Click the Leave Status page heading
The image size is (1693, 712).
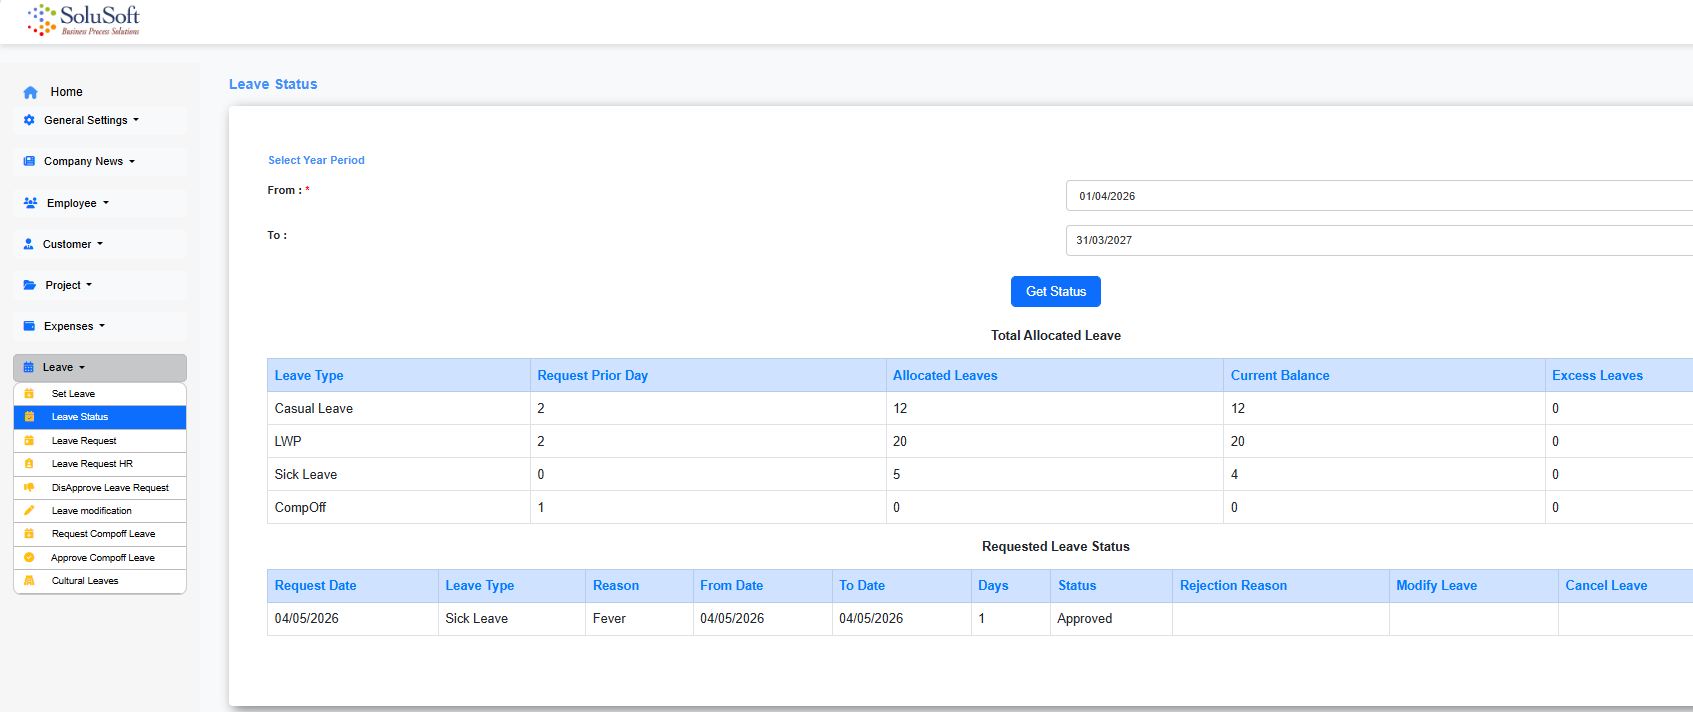(x=273, y=85)
